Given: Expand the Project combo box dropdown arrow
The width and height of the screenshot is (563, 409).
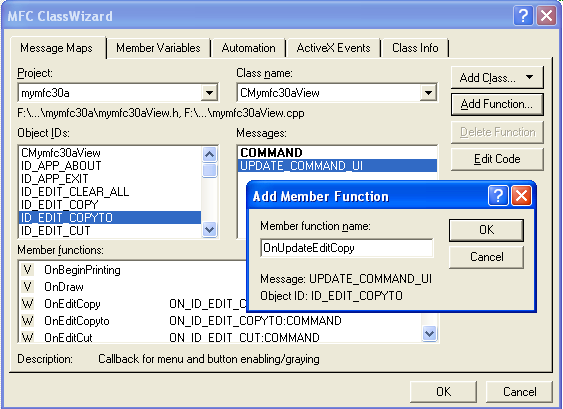Looking at the screenshot, I should click(x=209, y=93).
